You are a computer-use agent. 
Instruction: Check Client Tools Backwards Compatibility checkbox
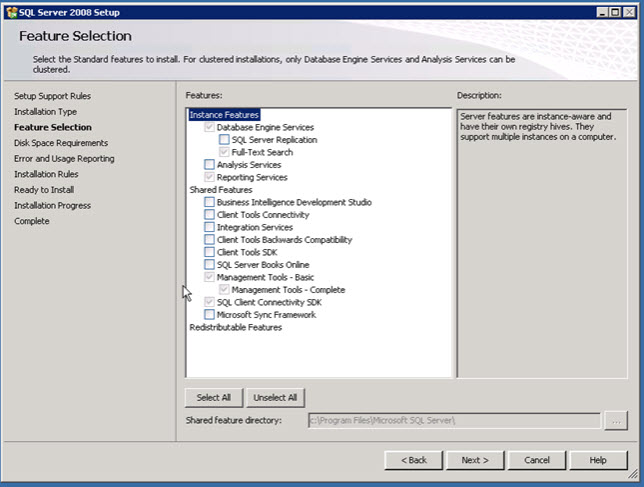pyautogui.click(x=209, y=240)
